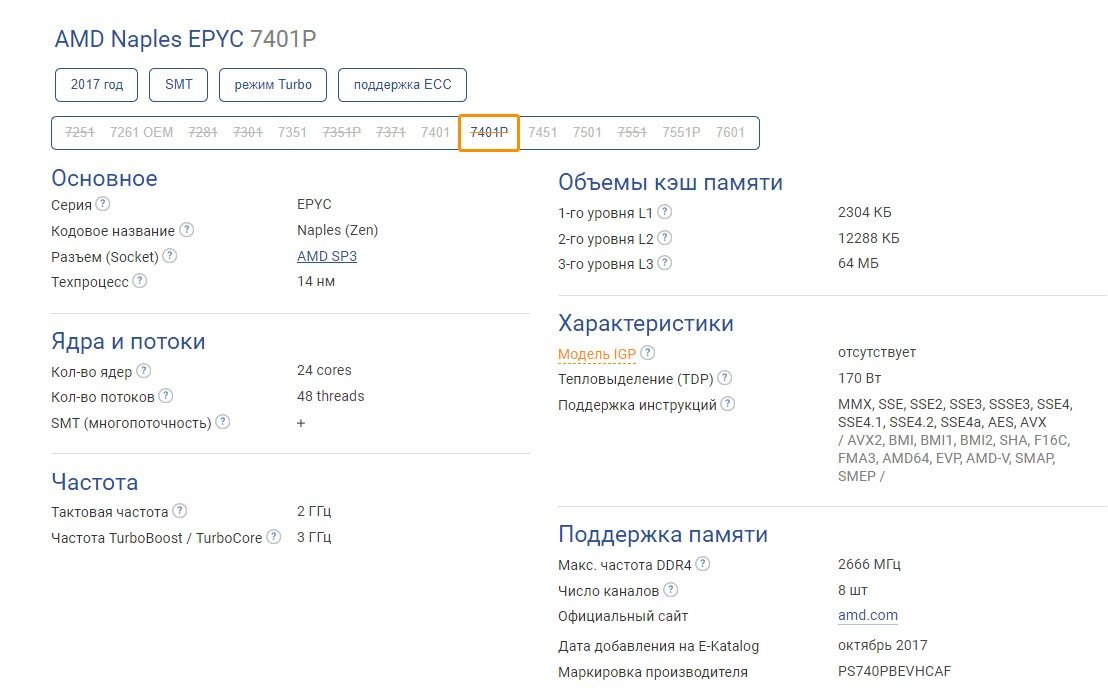
Task: Open the AMD SP3 socket link
Action: [326, 256]
